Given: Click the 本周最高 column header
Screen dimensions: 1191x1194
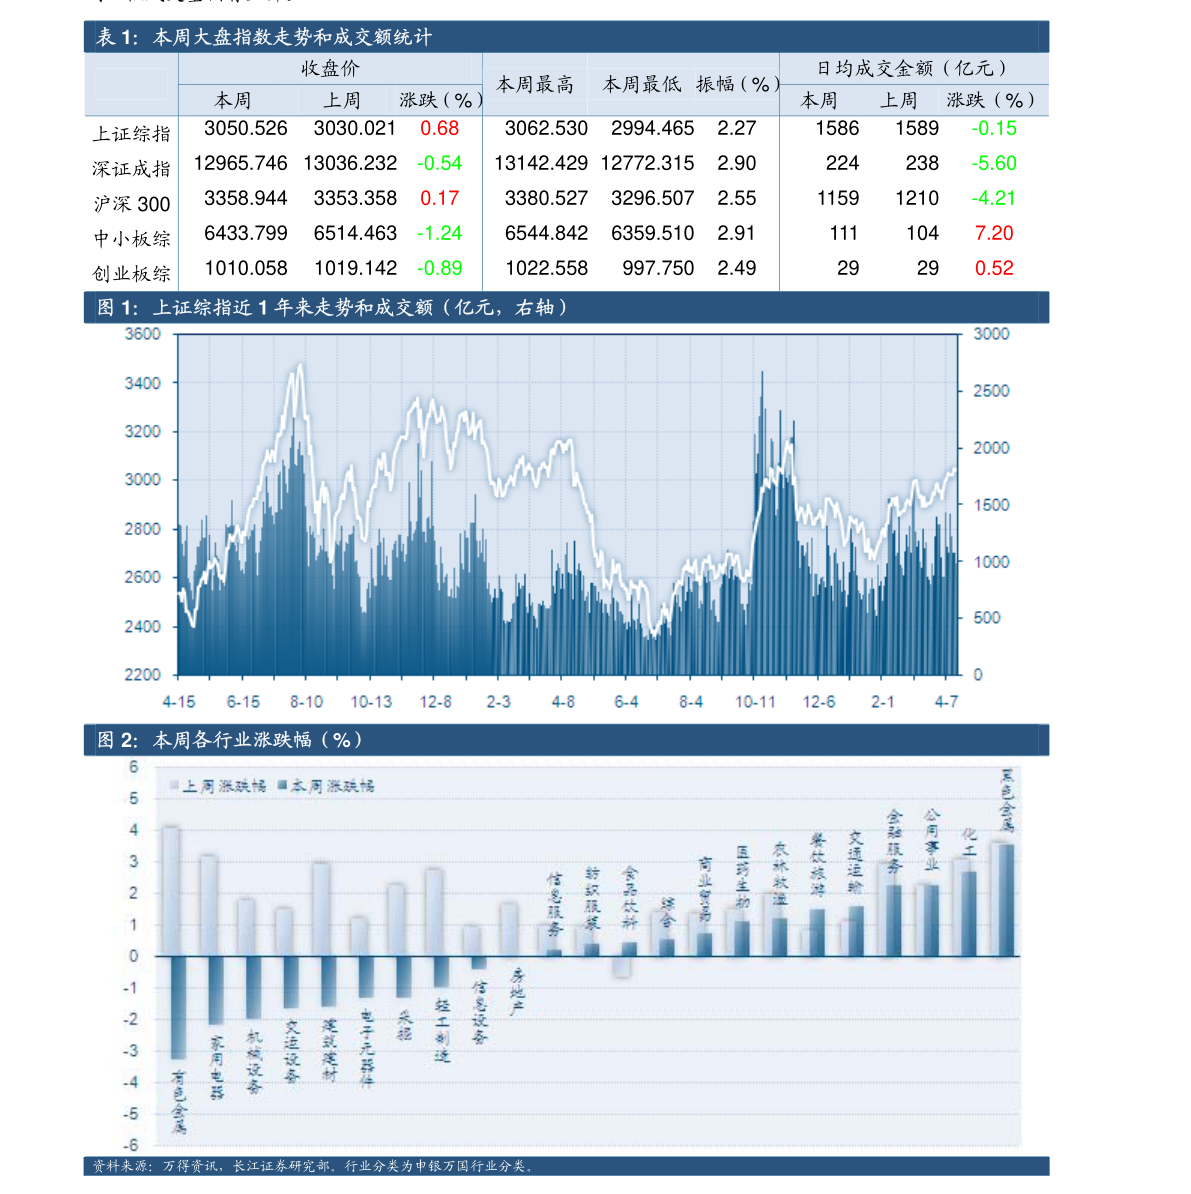Looking at the screenshot, I should point(535,85).
